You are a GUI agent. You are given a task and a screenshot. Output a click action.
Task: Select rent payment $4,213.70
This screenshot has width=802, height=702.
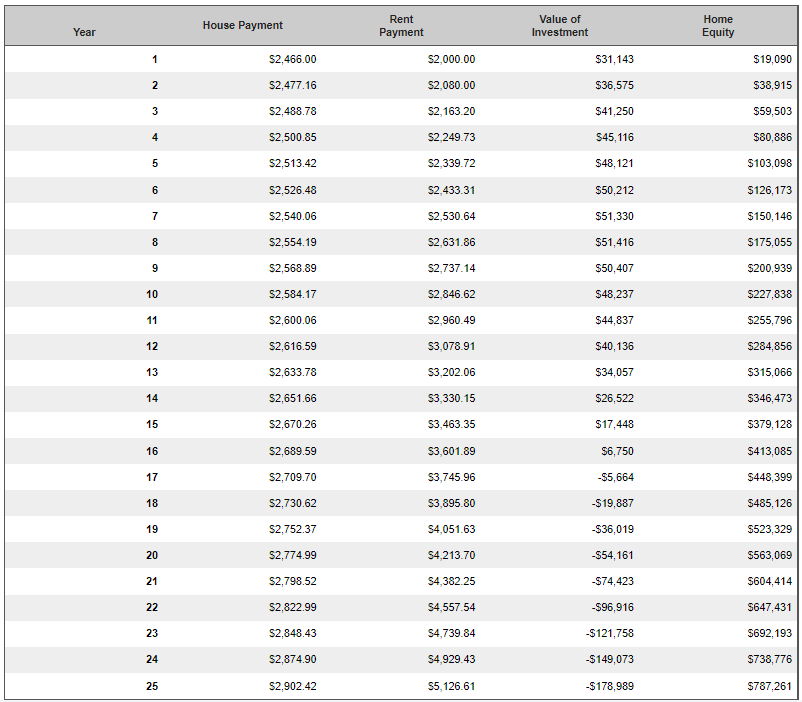point(451,556)
